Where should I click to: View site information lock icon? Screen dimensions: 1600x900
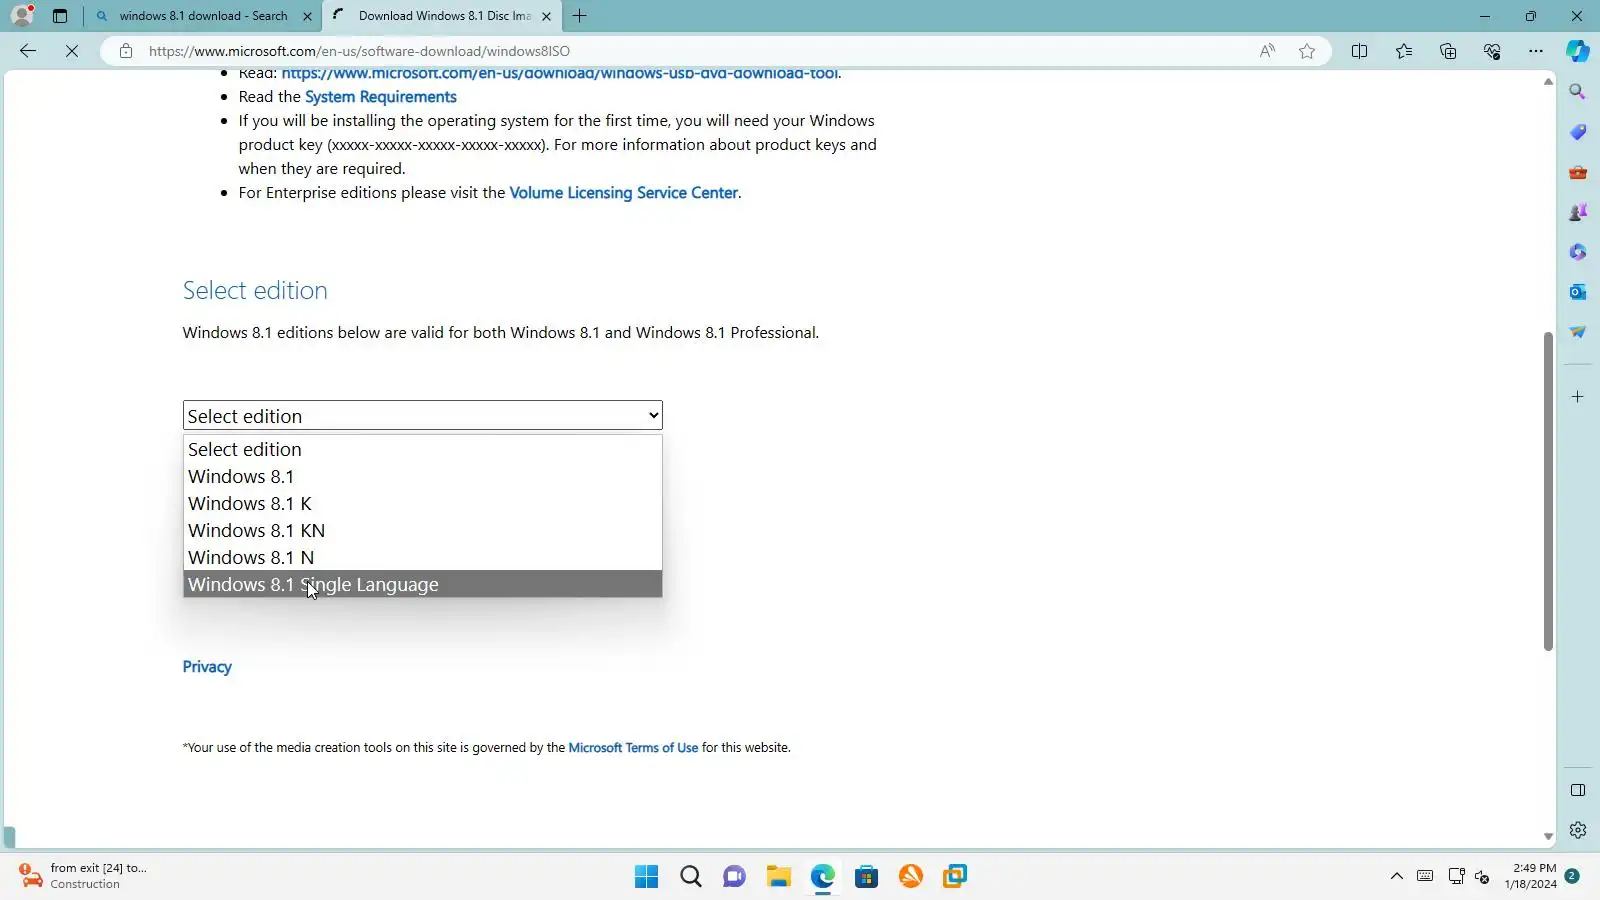pos(126,51)
